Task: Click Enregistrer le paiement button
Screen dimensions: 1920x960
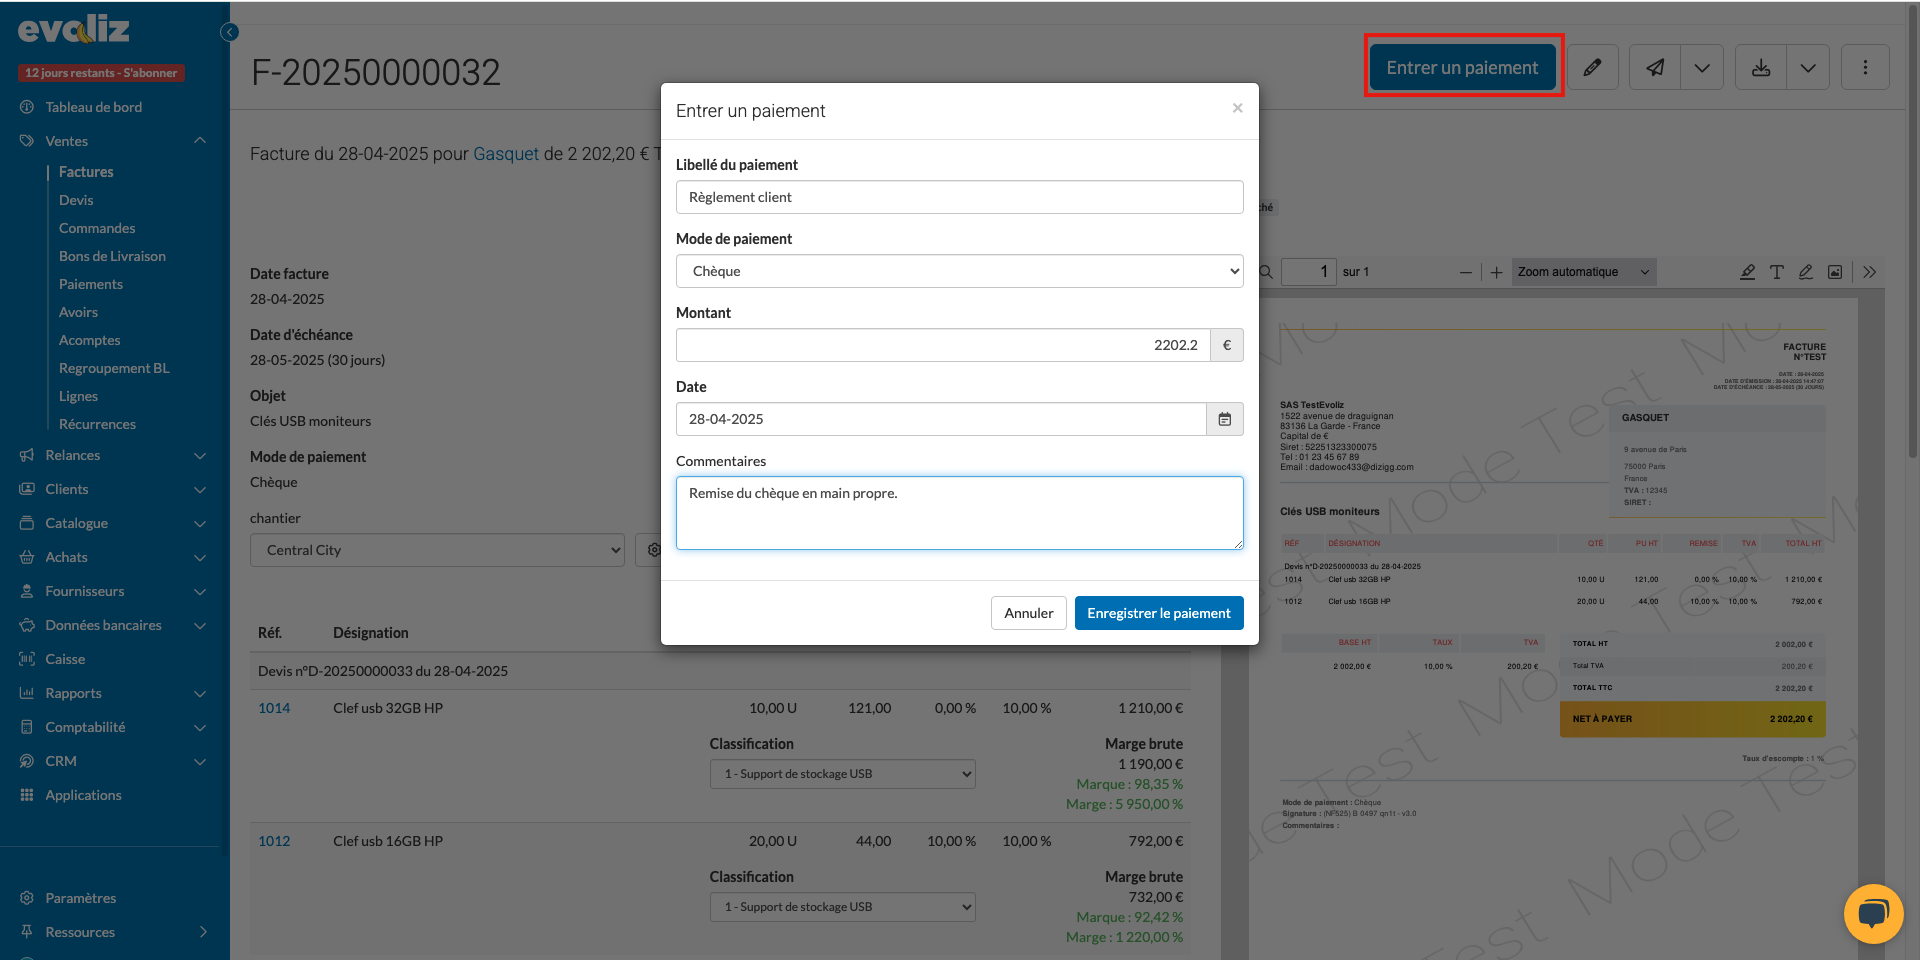Action: pos(1158,613)
